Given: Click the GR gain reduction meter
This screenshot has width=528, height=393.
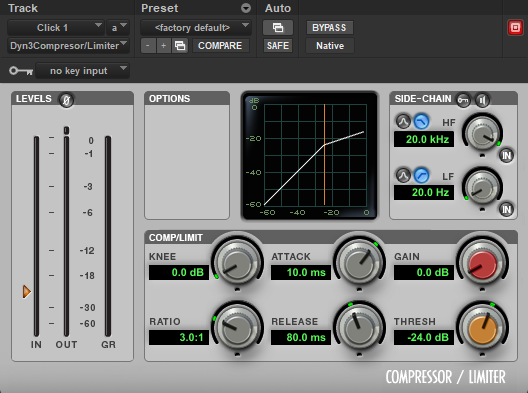Looking at the screenshot, I should click(x=108, y=236).
